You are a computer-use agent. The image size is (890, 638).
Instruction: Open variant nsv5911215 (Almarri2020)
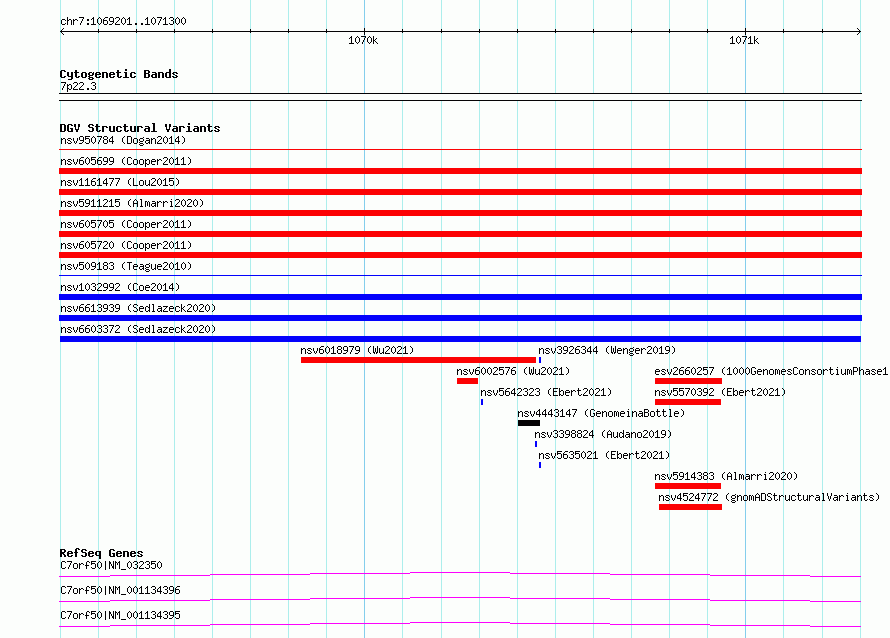132,203
